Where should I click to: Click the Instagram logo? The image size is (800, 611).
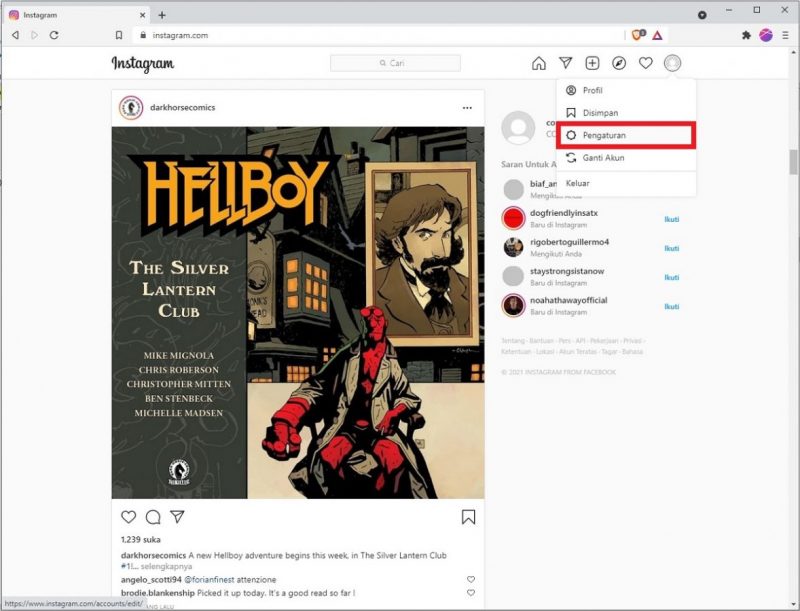143,64
